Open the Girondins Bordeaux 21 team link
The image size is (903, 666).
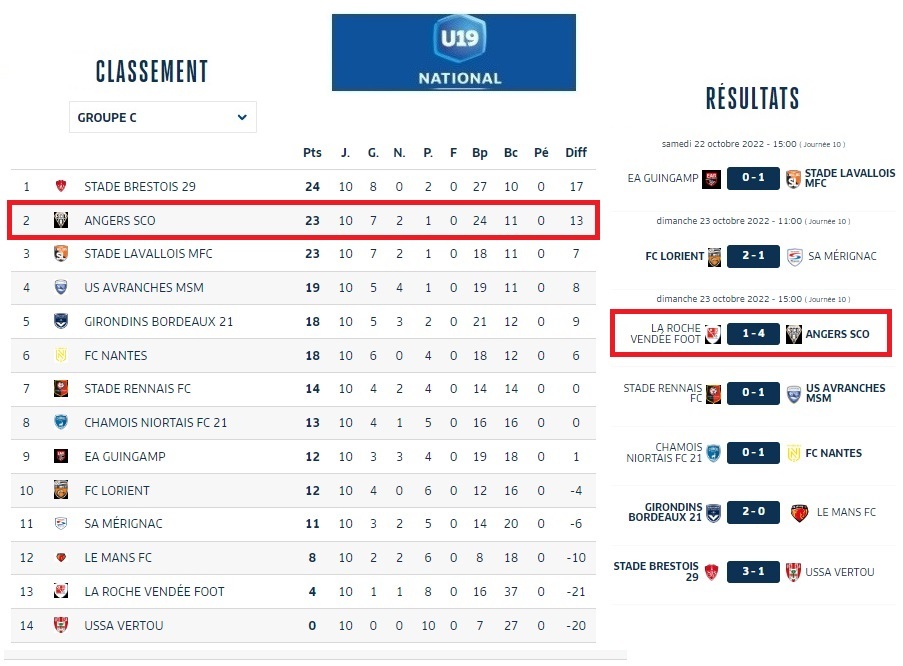pyautogui.click(x=144, y=321)
